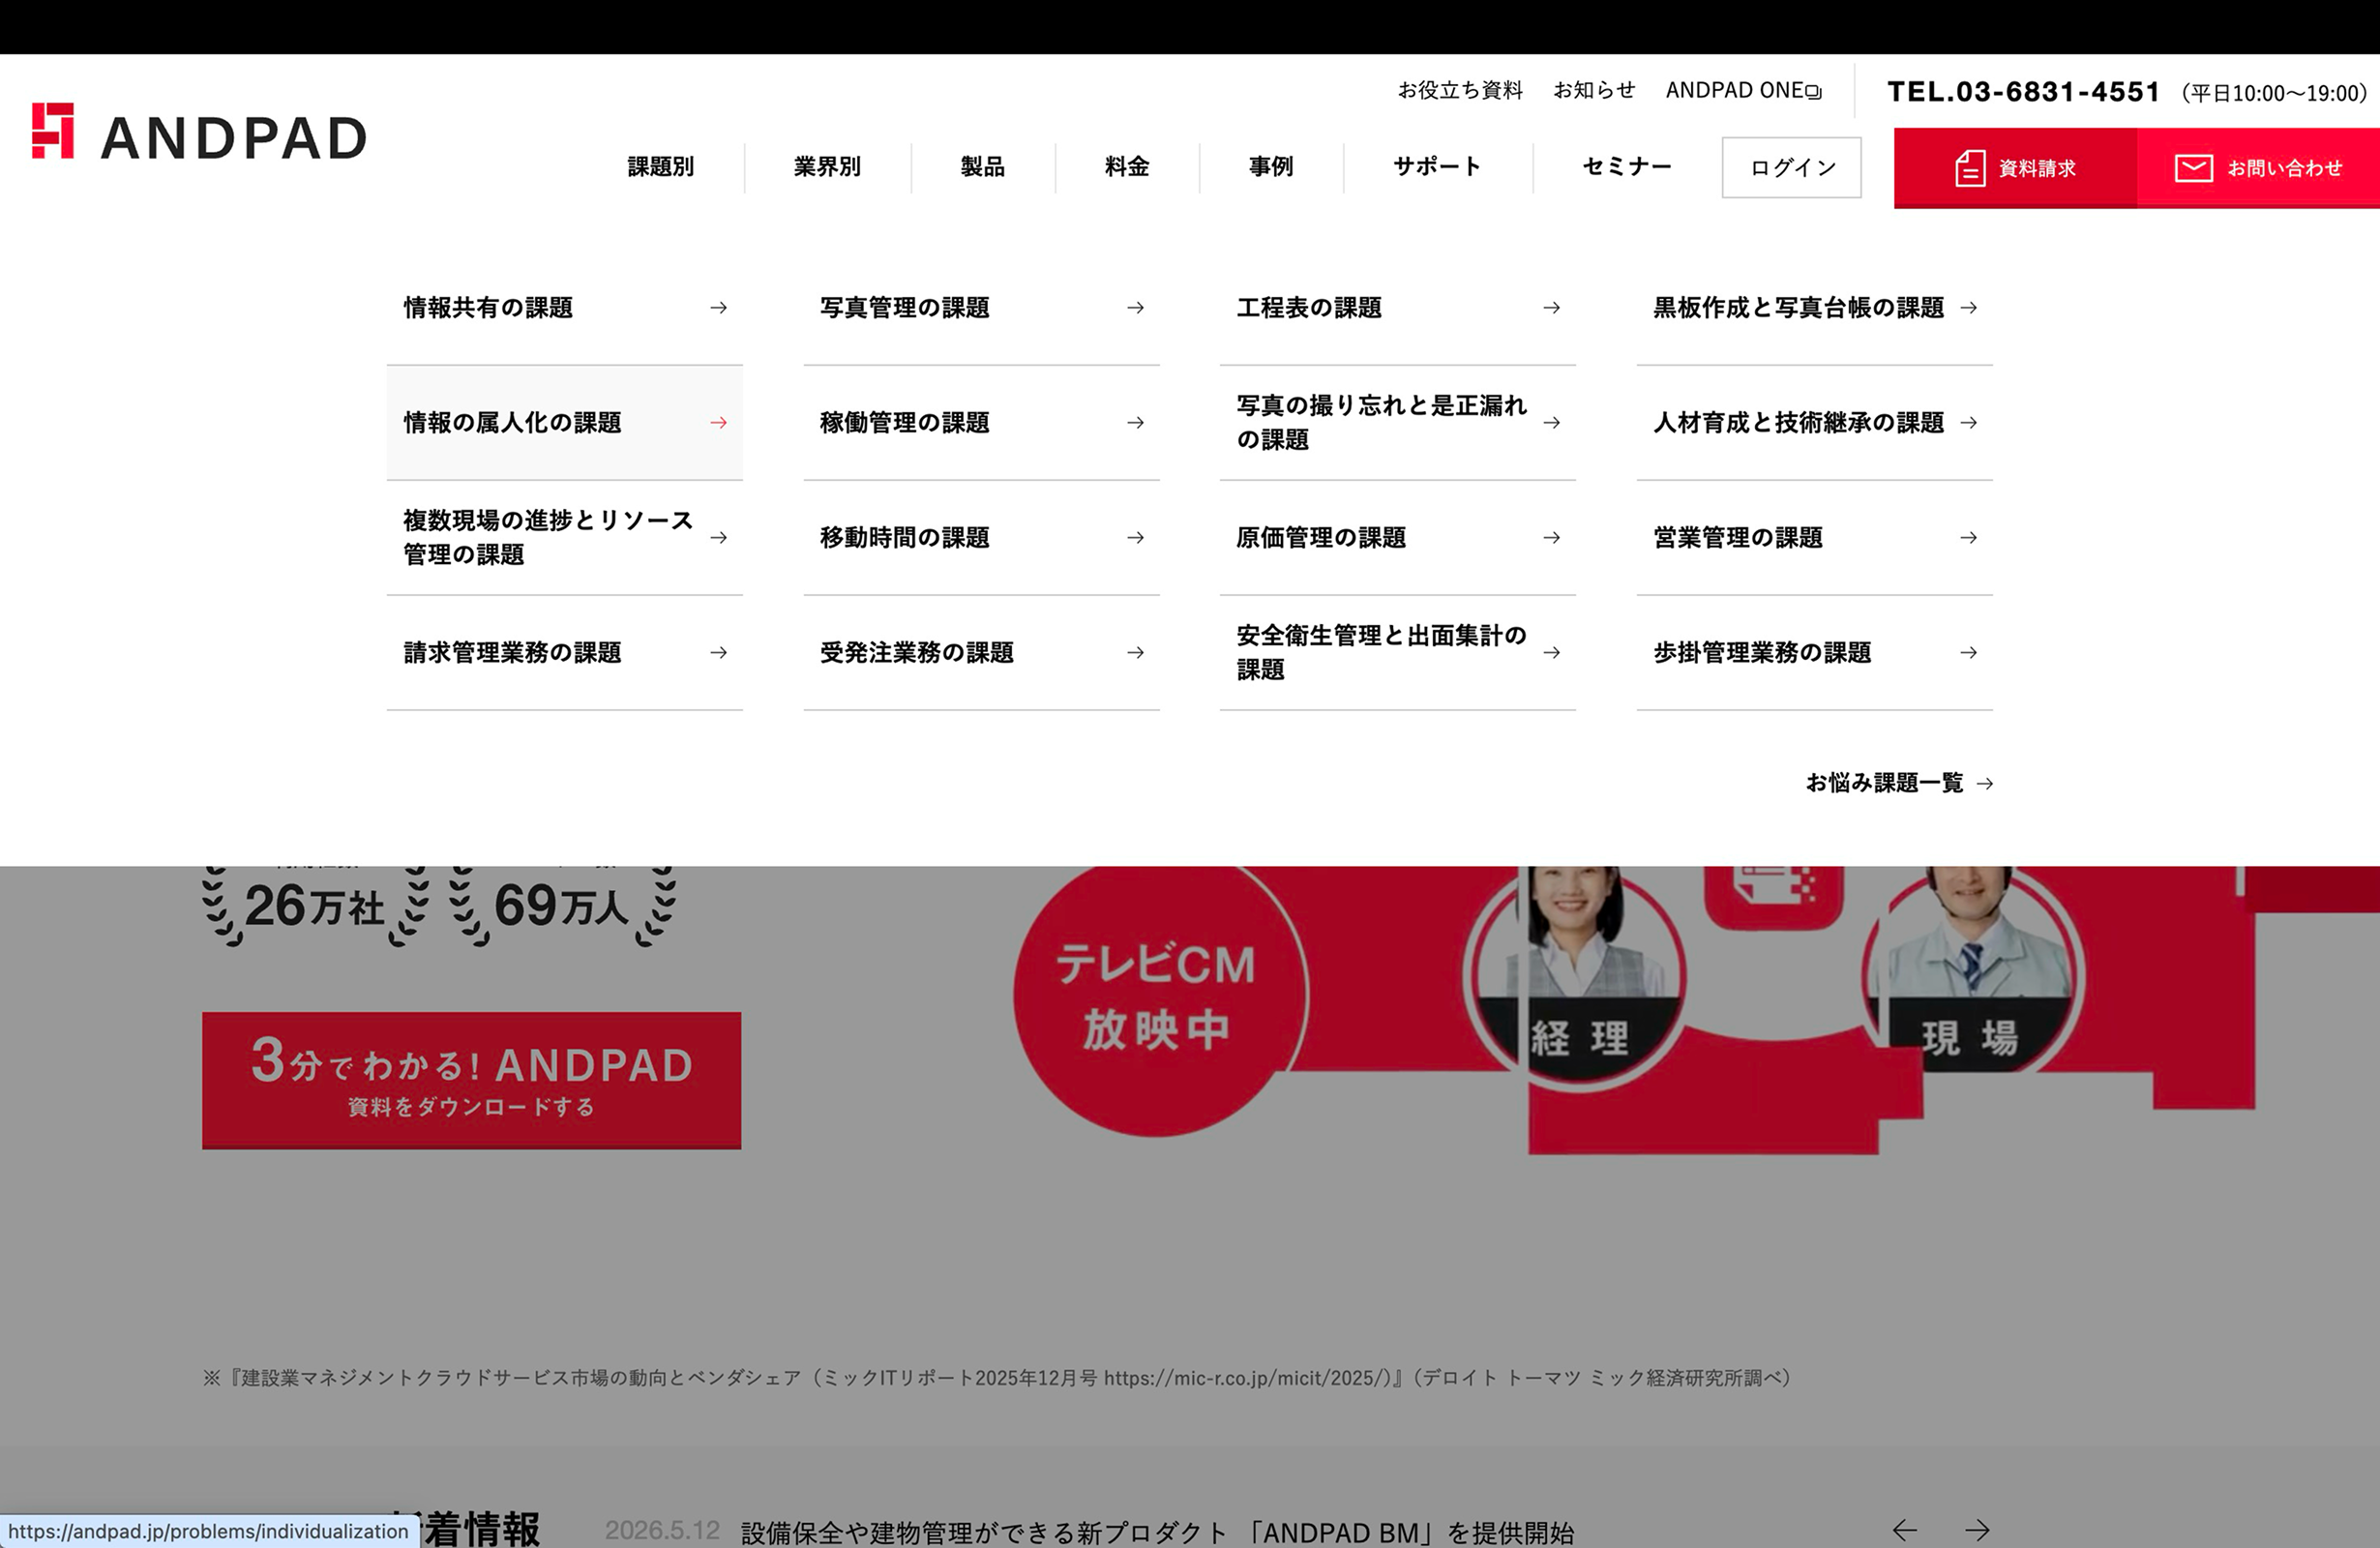Viewport: 2380px width, 1548px height.
Task: Select 原価管理の課題 menu entry
Action: tap(1397, 538)
